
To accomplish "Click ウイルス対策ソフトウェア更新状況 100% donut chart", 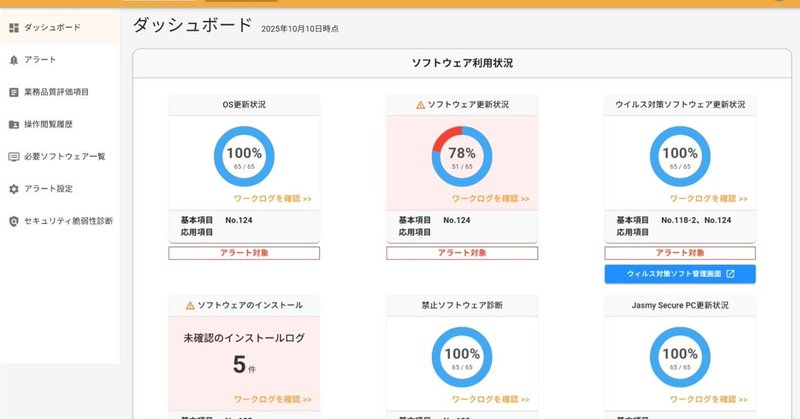I will [680, 156].
